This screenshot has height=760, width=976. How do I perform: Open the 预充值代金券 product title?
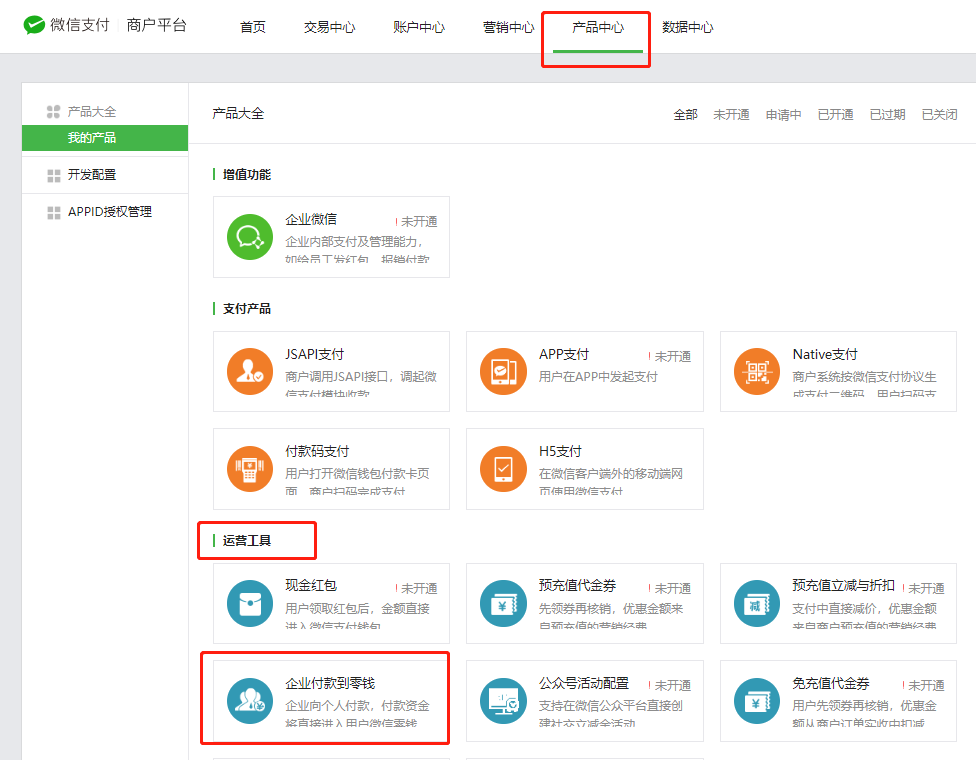pyautogui.click(x=577, y=585)
